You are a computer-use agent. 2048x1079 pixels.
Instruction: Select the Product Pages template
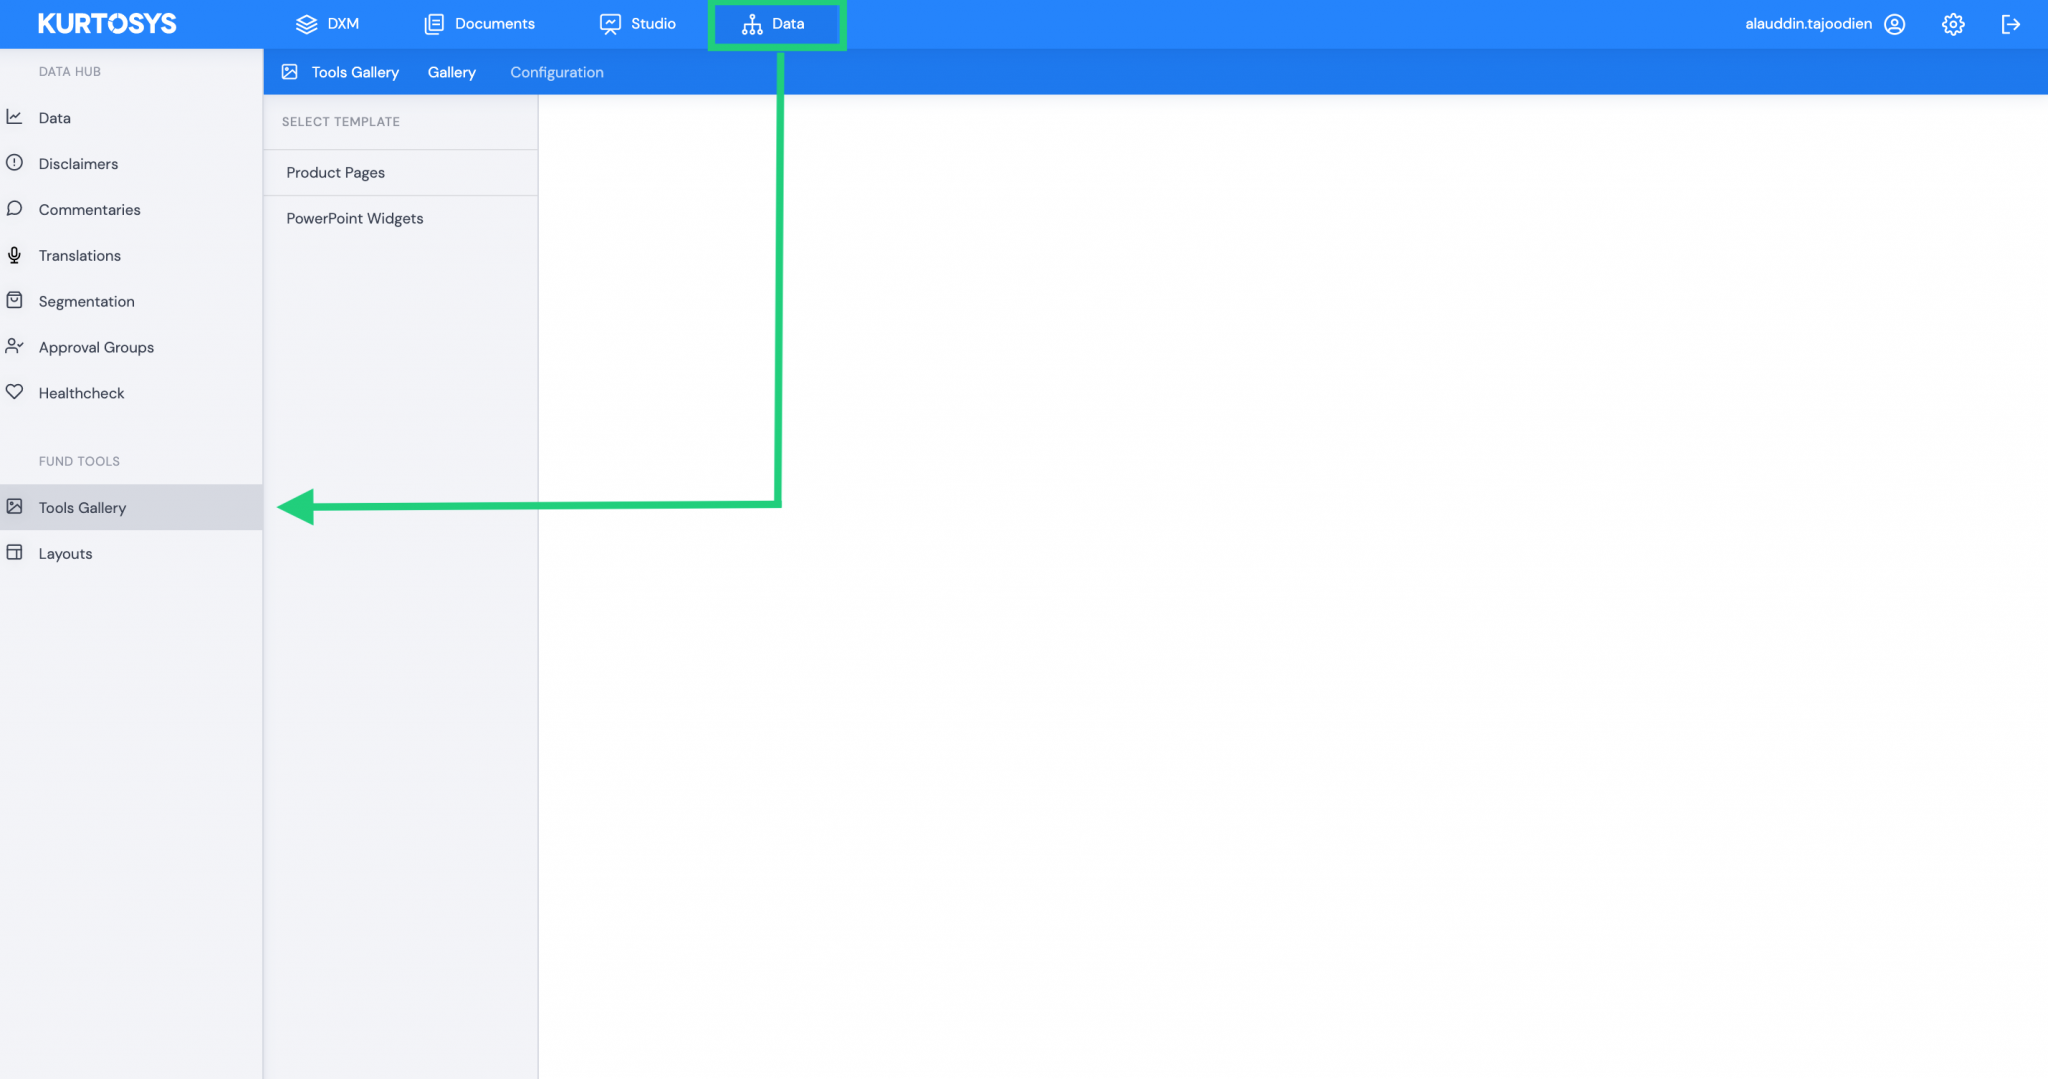335,172
